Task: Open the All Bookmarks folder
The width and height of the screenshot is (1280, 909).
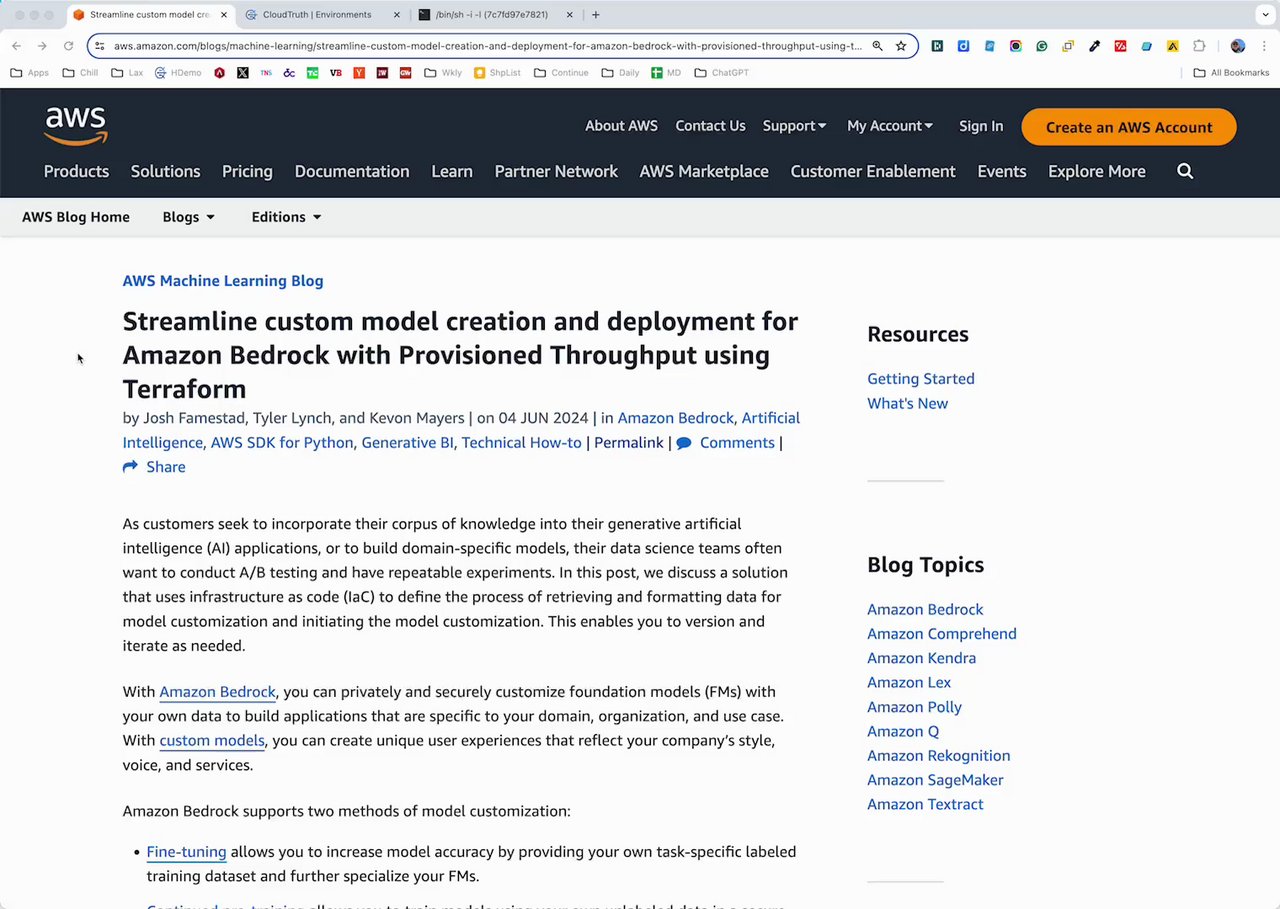Action: pyautogui.click(x=1231, y=73)
